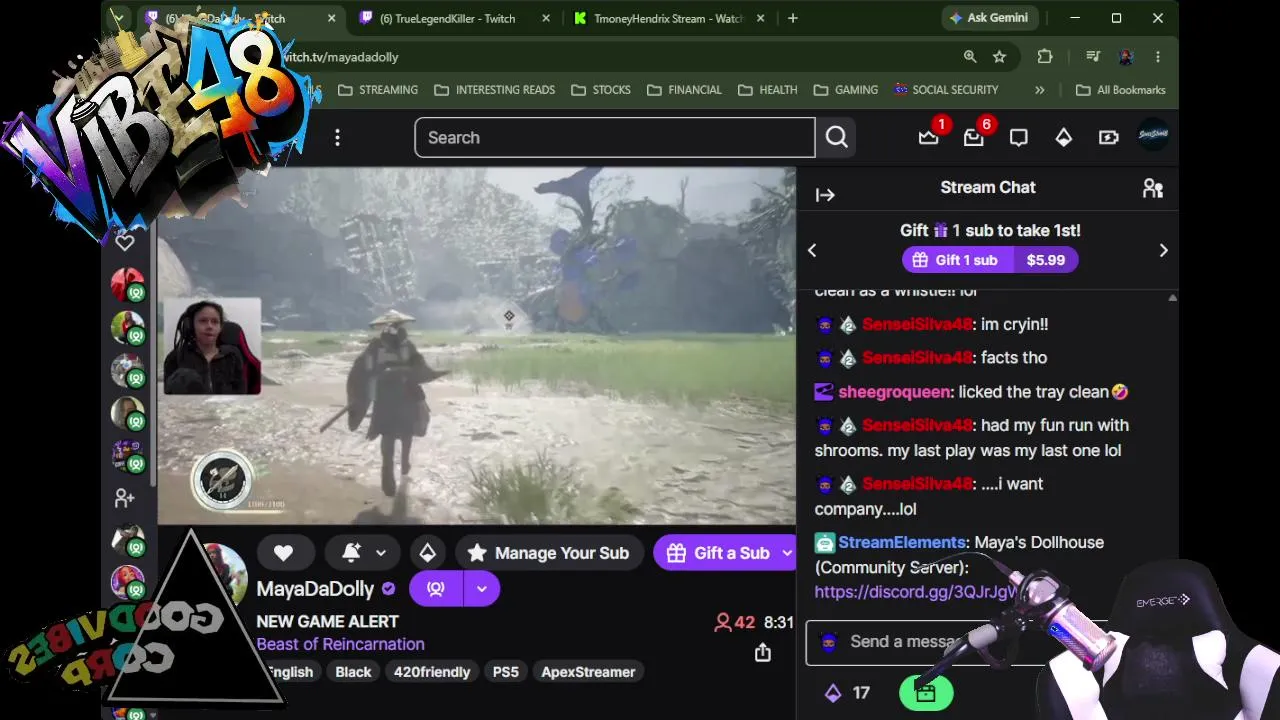Click the chat scrollbar up arrow

[x=1172, y=298]
